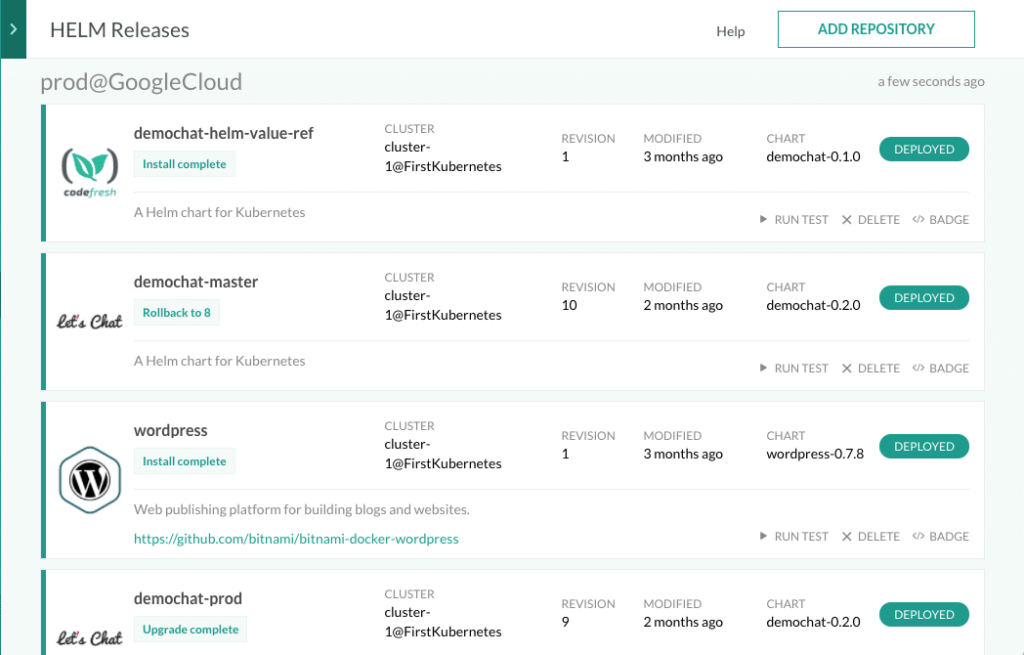Click DEPLOYED status on the wordpress release
Image resolution: width=1024 pixels, height=655 pixels.
click(923, 446)
